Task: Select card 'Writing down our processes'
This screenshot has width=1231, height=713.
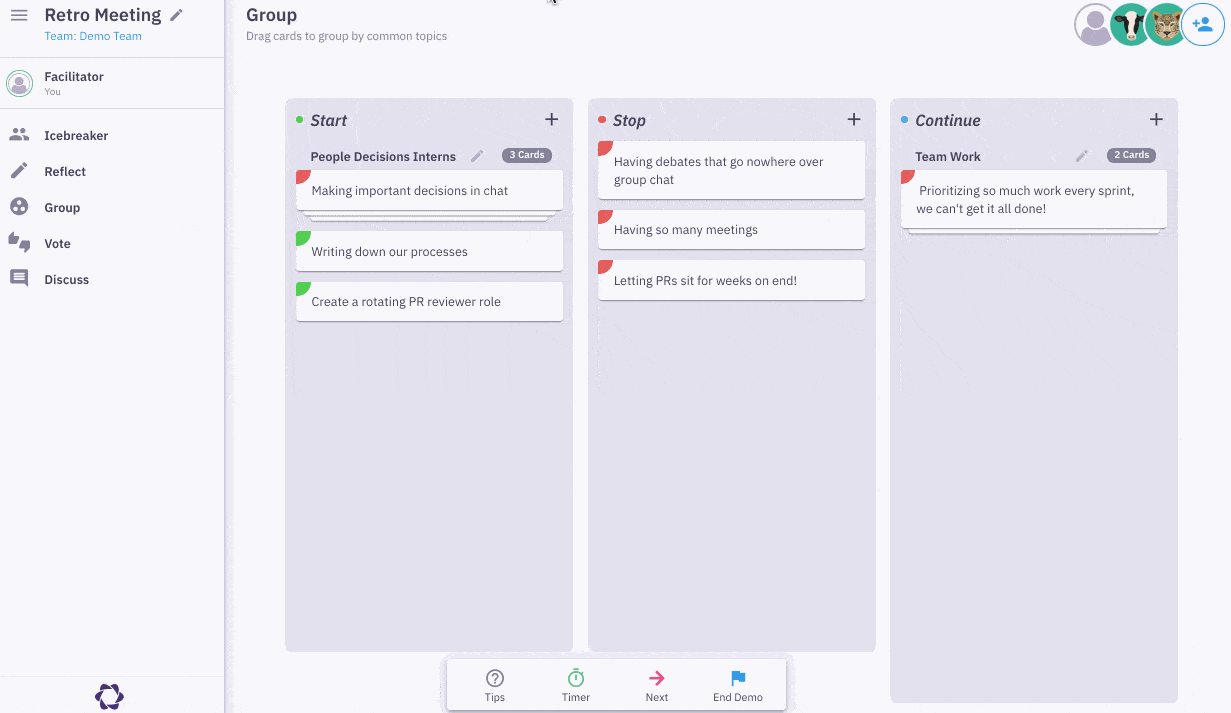Action: (x=429, y=251)
